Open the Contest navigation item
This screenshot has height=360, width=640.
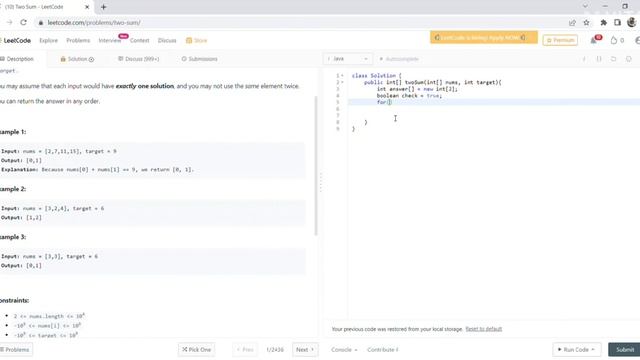click(x=140, y=40)
